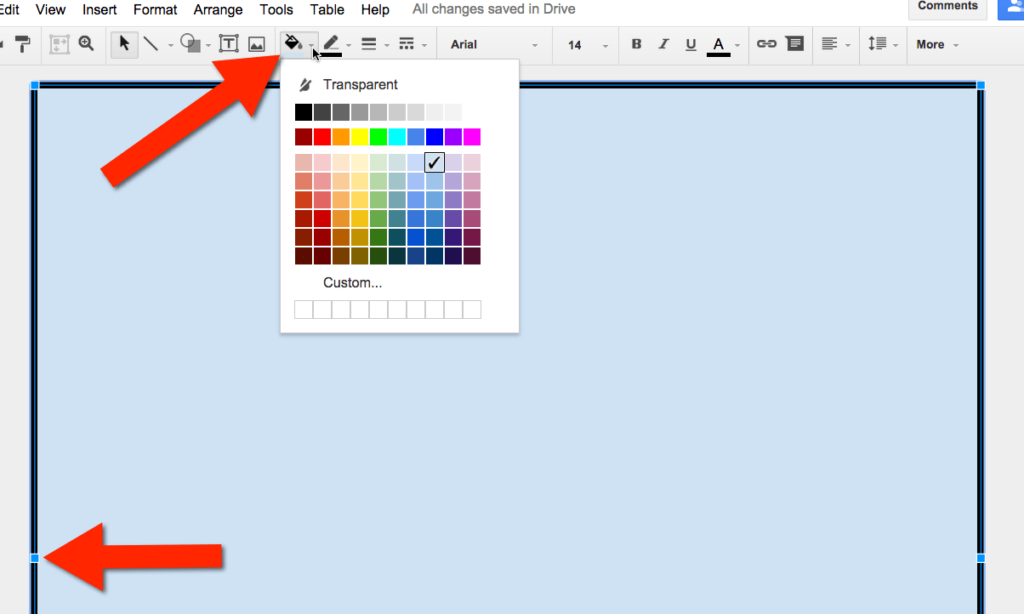1024x614 pixels.
Task: Toggle bold formatting
Action: [636, 44]
